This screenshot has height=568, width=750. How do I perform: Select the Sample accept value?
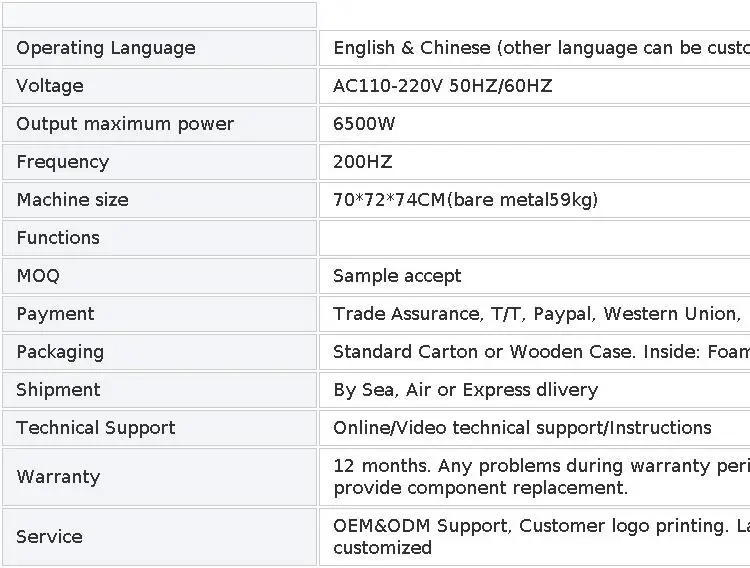click(397, 276)
